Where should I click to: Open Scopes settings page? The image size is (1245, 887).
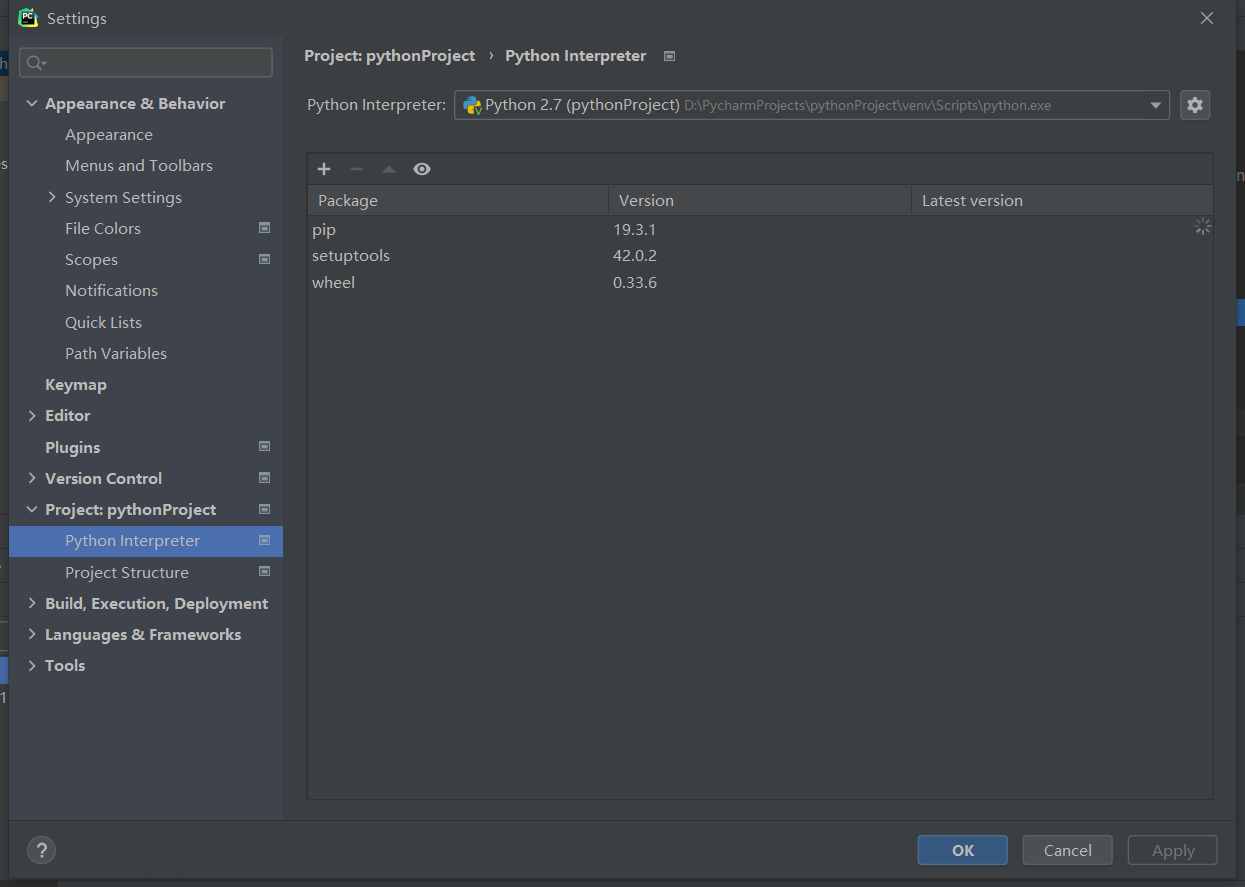coord(91,260)
